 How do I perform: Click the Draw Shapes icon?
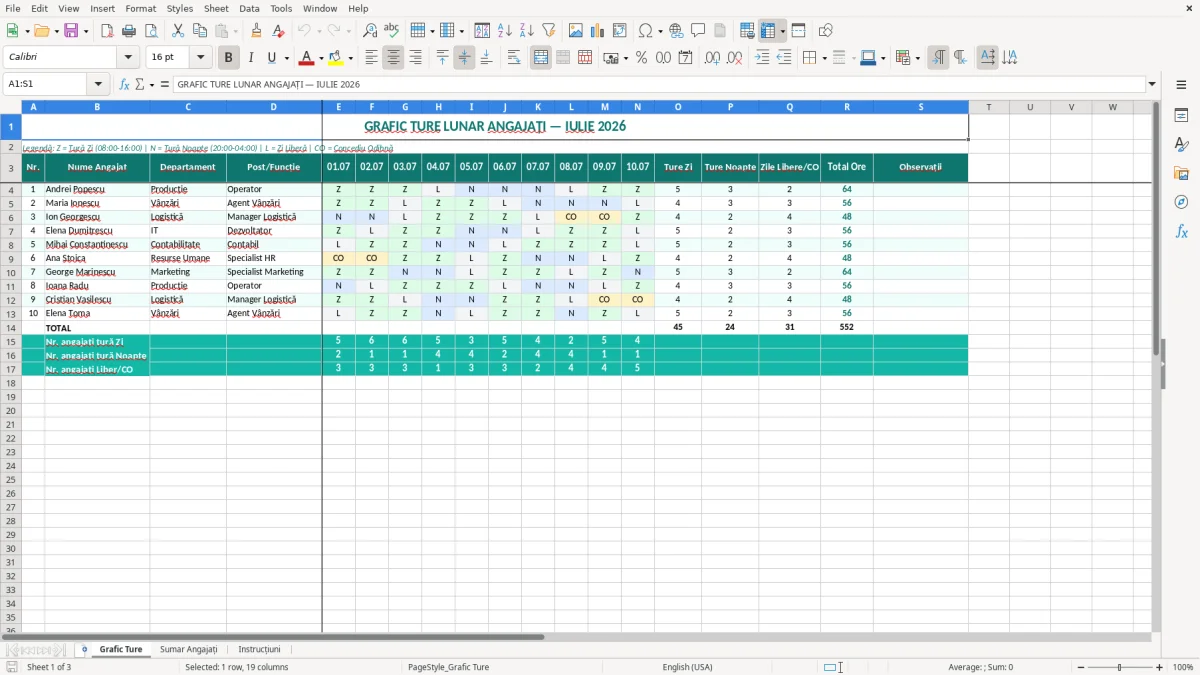tap(825, 31)
